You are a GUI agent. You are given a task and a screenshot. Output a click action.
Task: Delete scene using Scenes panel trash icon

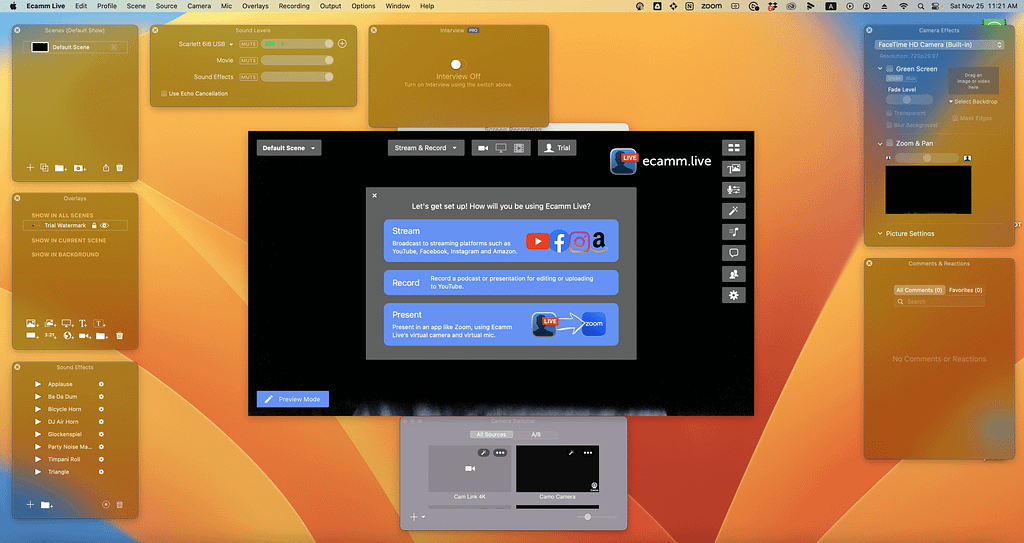[x=119, y=168]
